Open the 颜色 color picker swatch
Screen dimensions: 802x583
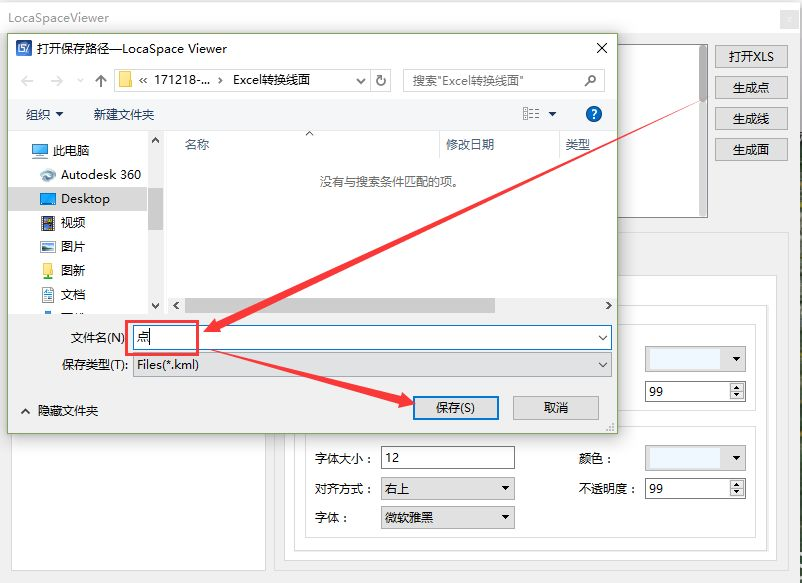click(x=695, y=458)
